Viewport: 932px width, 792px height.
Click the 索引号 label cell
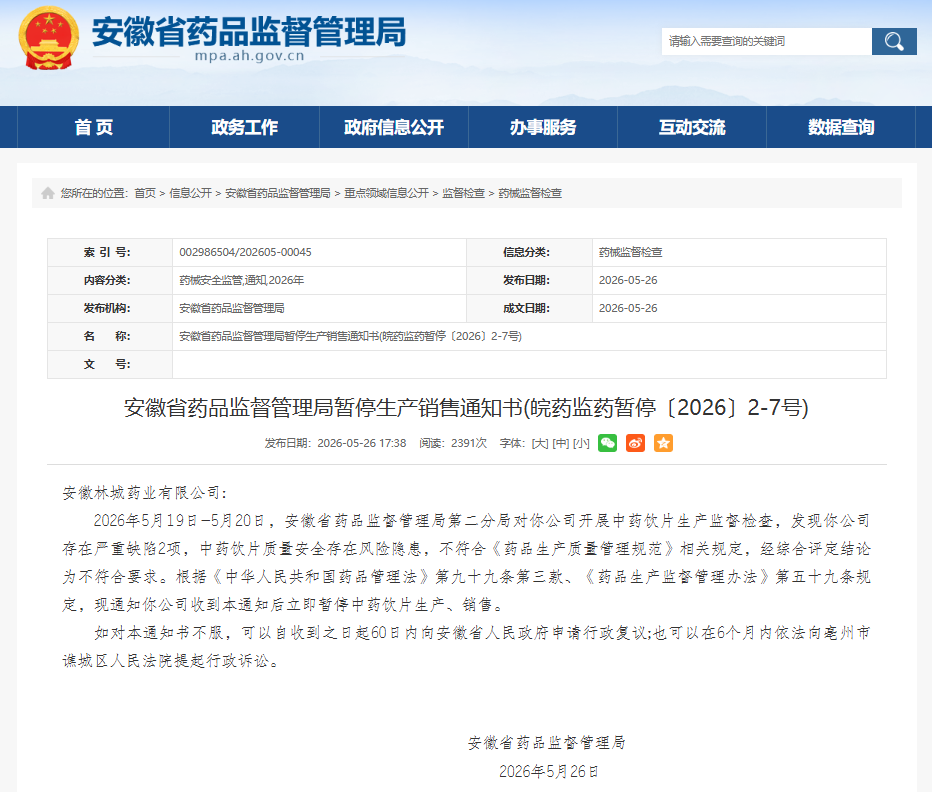coord(110,252)
